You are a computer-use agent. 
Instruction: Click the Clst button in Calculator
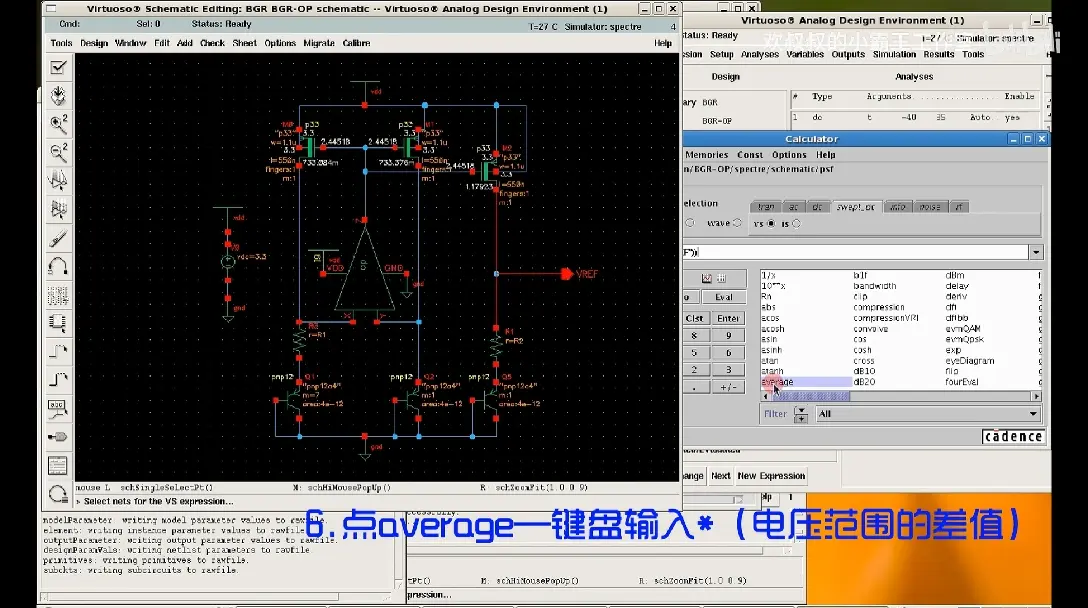pyautogui.click(x=695, y=319)
